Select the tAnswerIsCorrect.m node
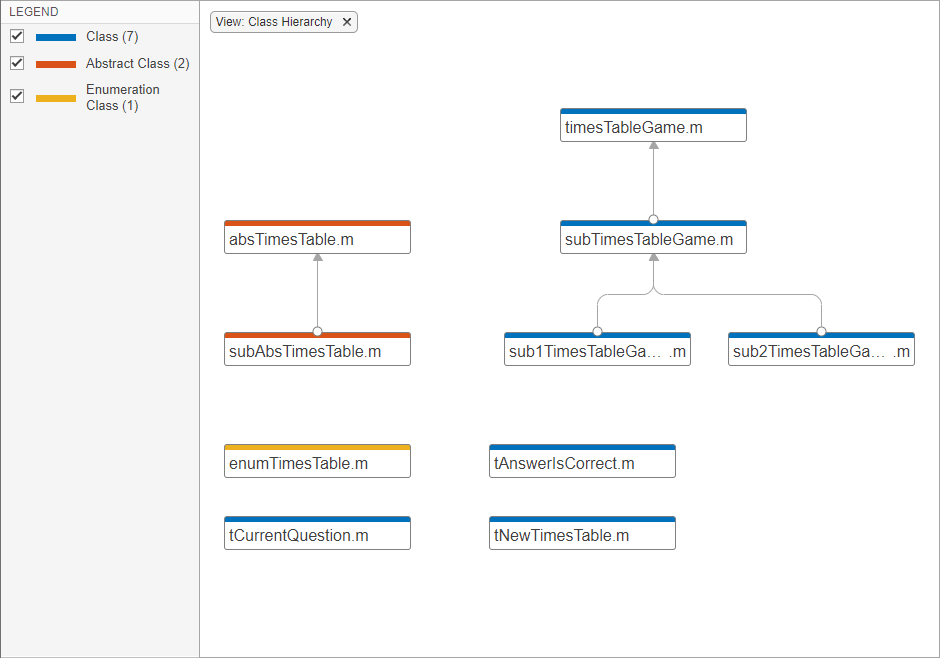Image resolution: width=940 pixels, height=658 pixels. coord(582,463)
